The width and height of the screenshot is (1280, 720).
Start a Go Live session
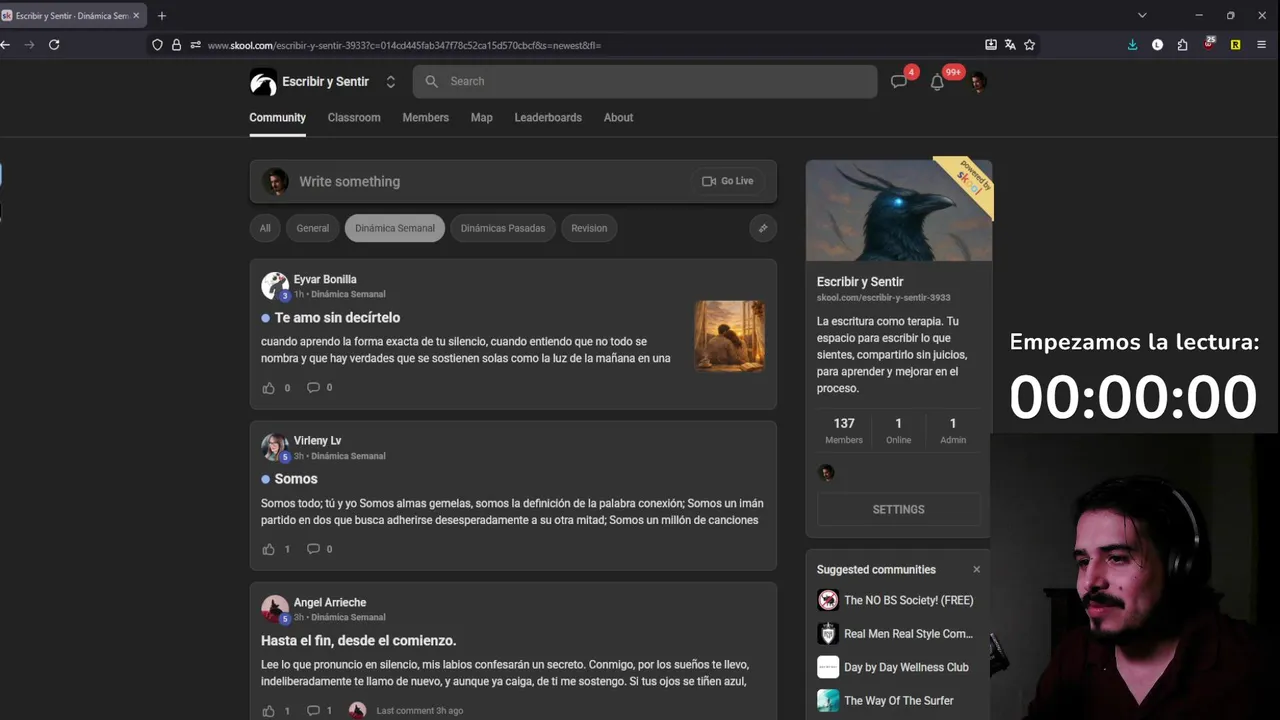(x=728, y=181)
